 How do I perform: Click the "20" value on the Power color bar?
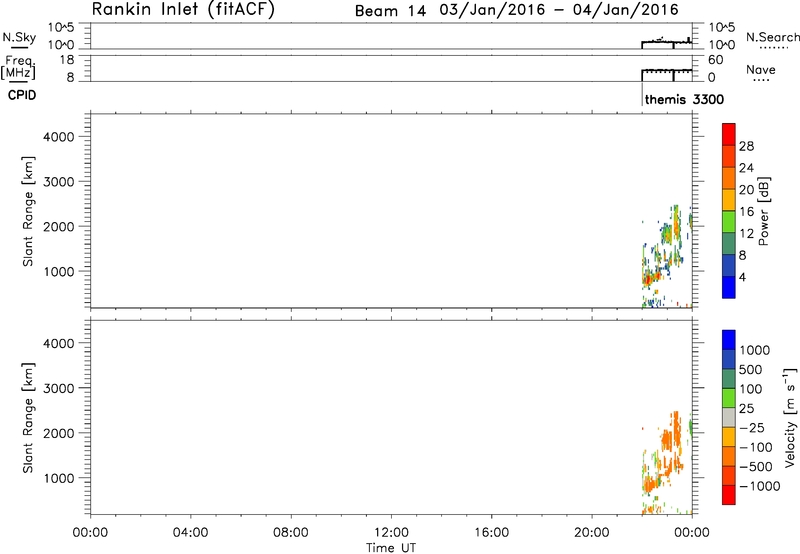point(746,190)
